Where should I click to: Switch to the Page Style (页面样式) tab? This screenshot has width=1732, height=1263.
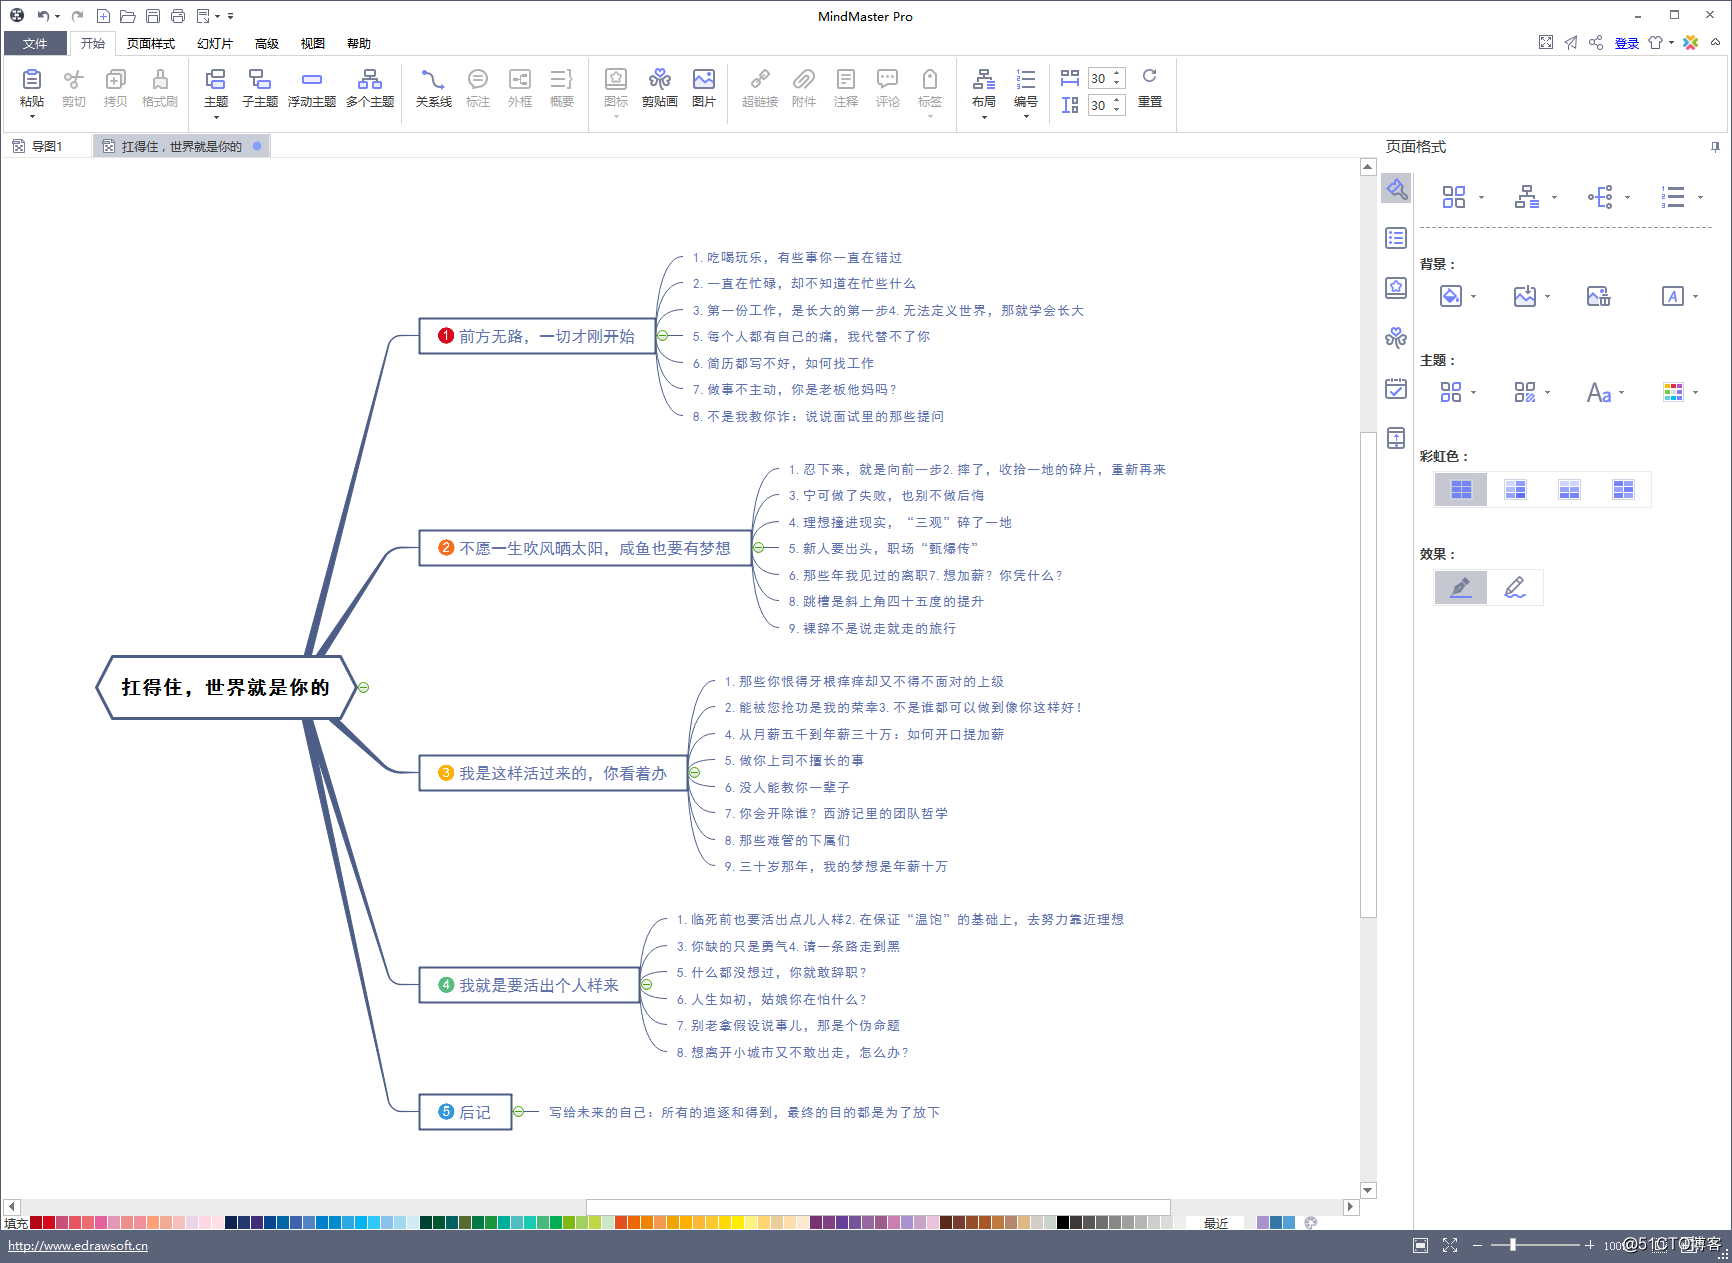pos(151,43)
